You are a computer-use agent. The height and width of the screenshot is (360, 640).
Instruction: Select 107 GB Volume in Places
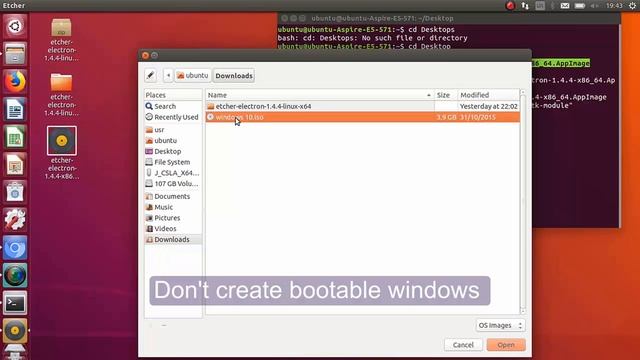(x=173, y=184)
